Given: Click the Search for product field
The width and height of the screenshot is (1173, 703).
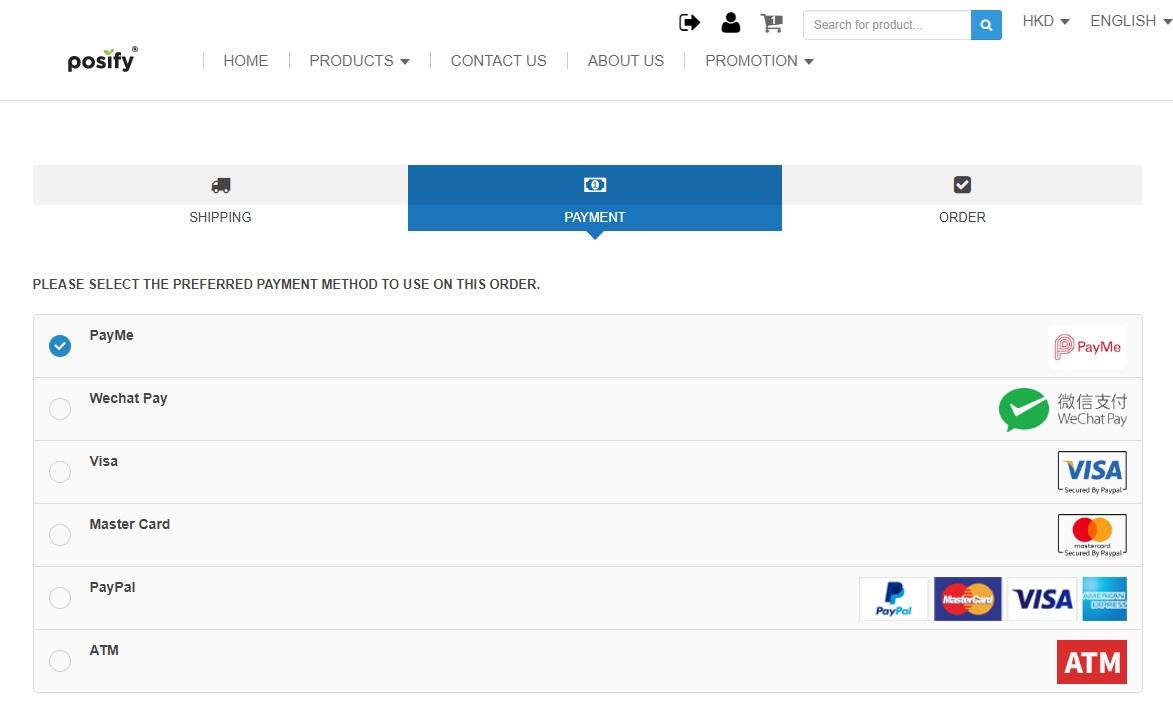Looking at the screenshot, I should pyautogui.click(x=887, y=25).
